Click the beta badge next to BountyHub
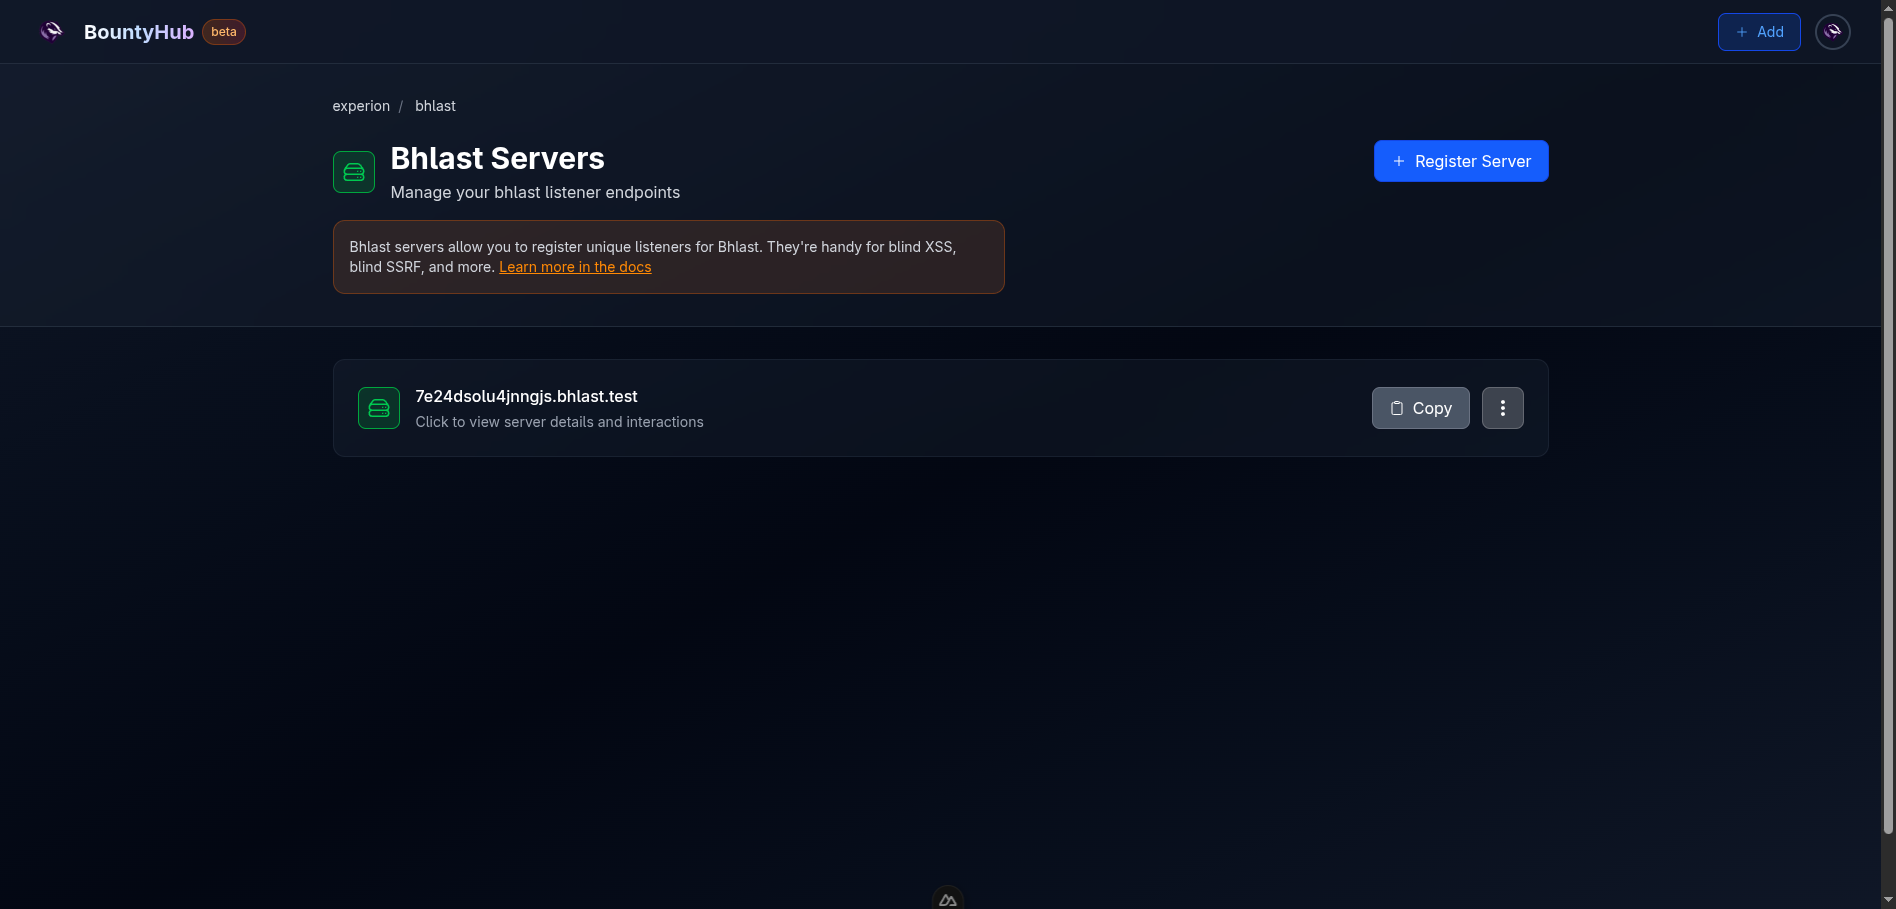Viewport: 1896px width, 909px height. coord(223,31)
